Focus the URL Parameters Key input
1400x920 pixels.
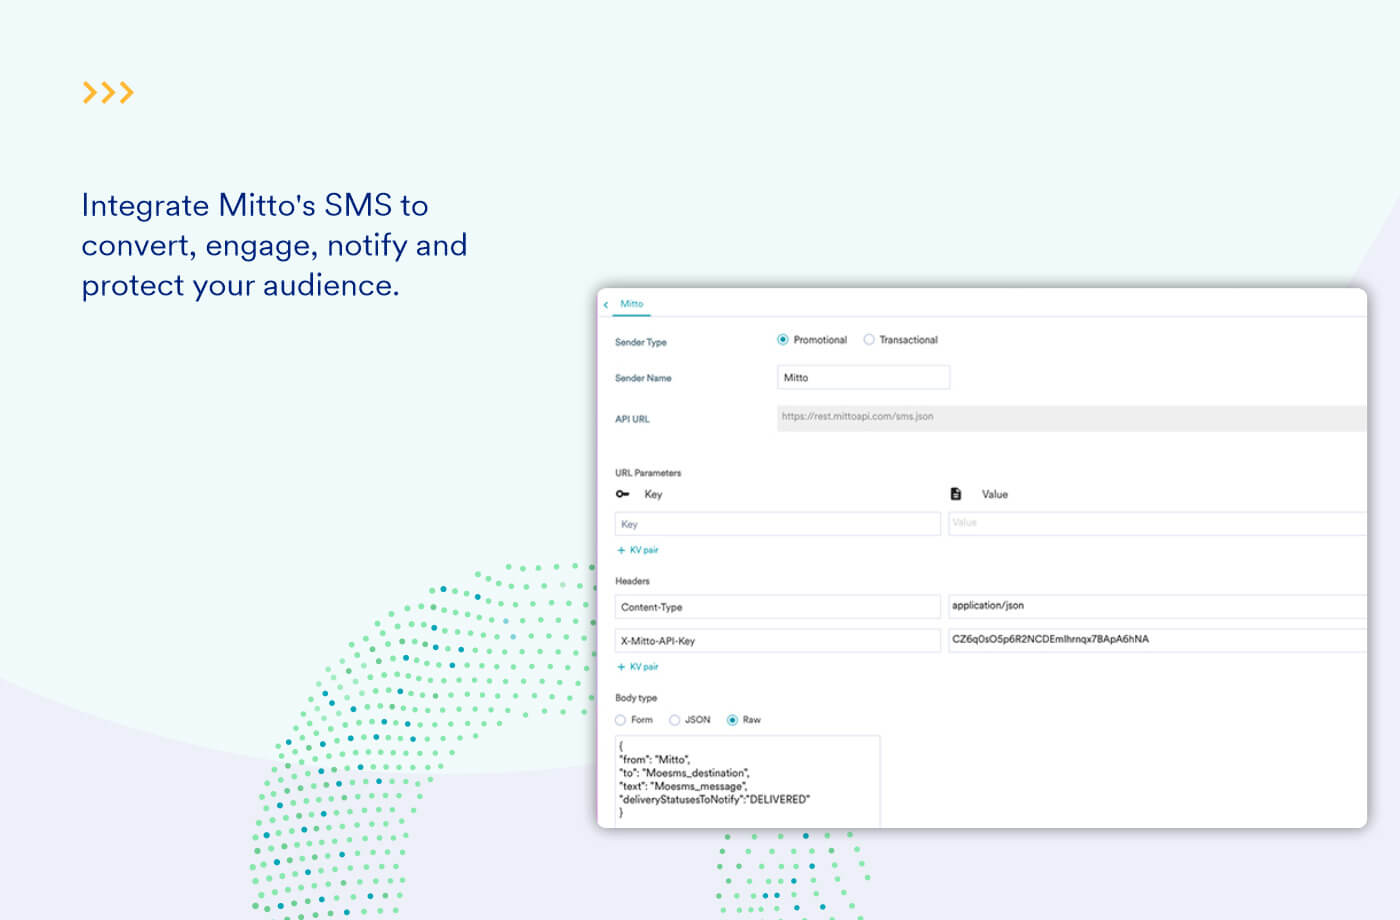[x=777, y=524]
